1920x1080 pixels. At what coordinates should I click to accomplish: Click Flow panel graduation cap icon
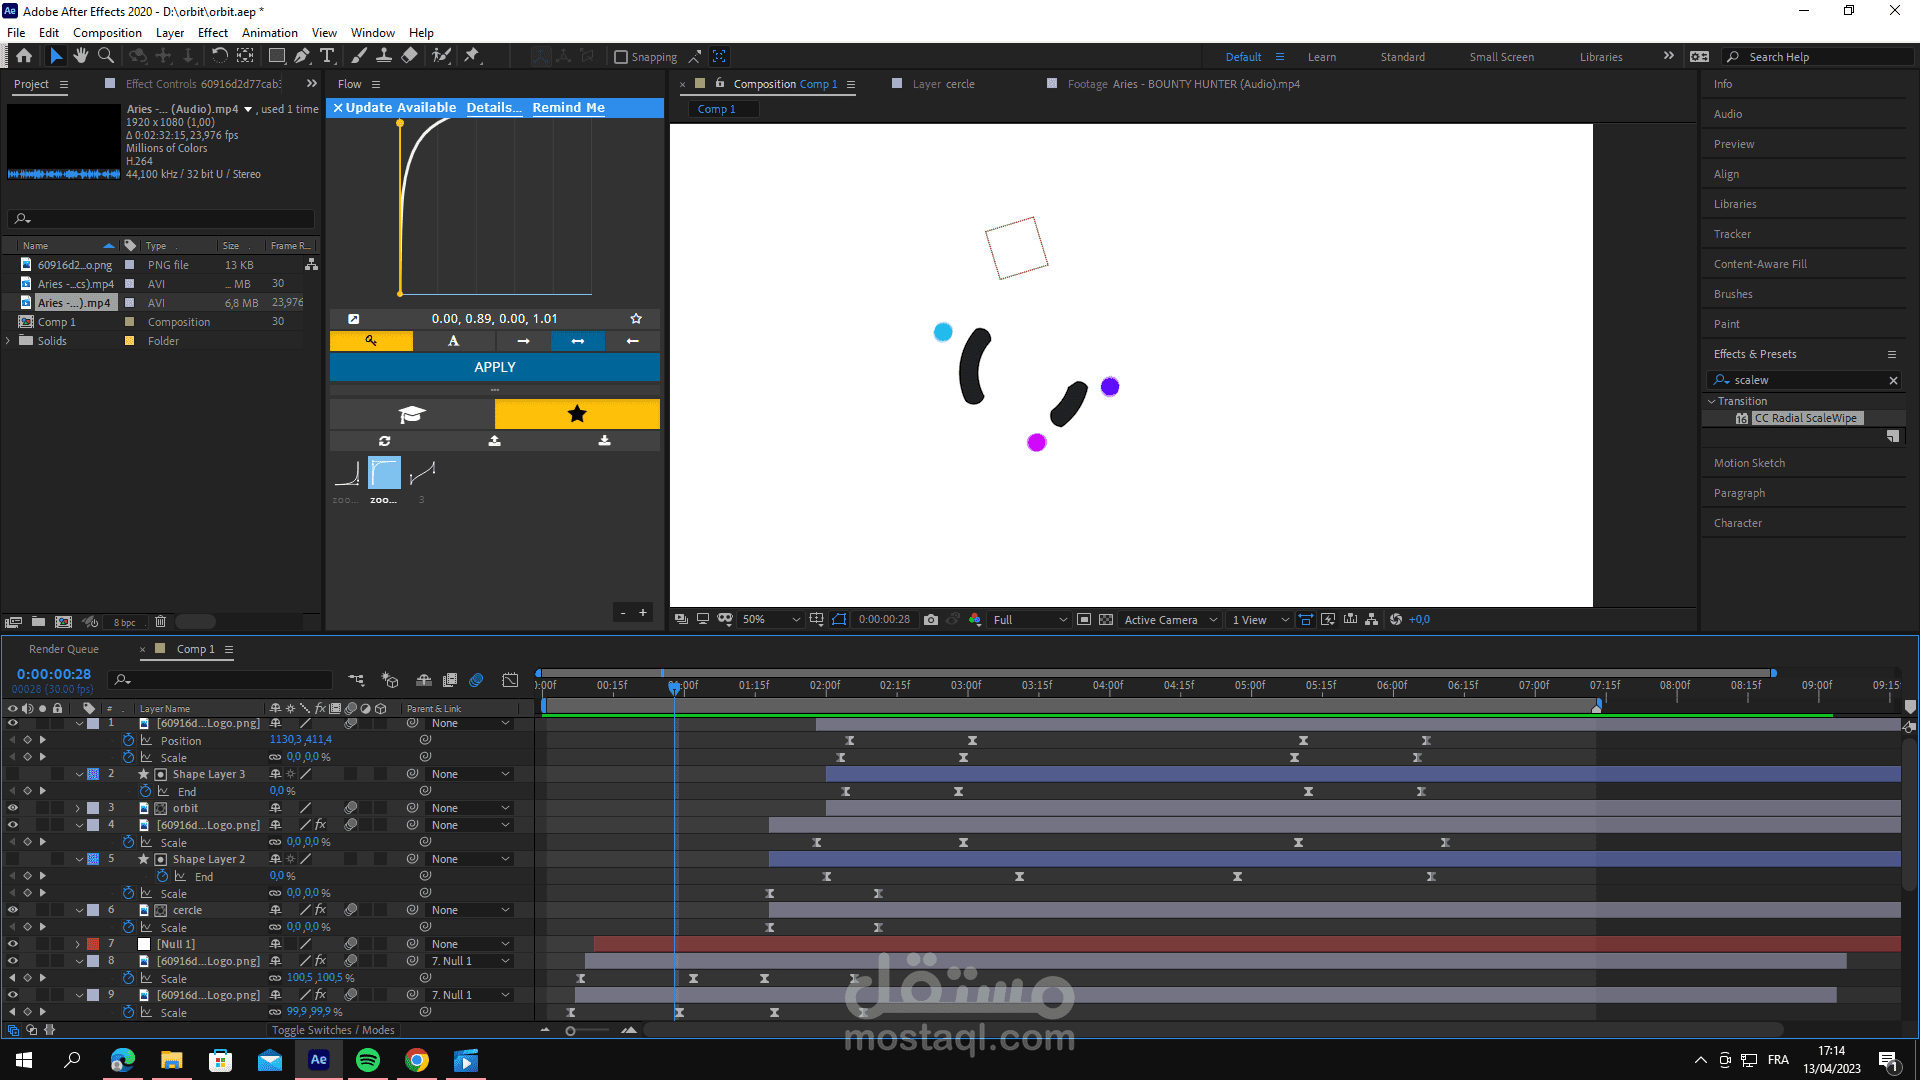(412, 414)
